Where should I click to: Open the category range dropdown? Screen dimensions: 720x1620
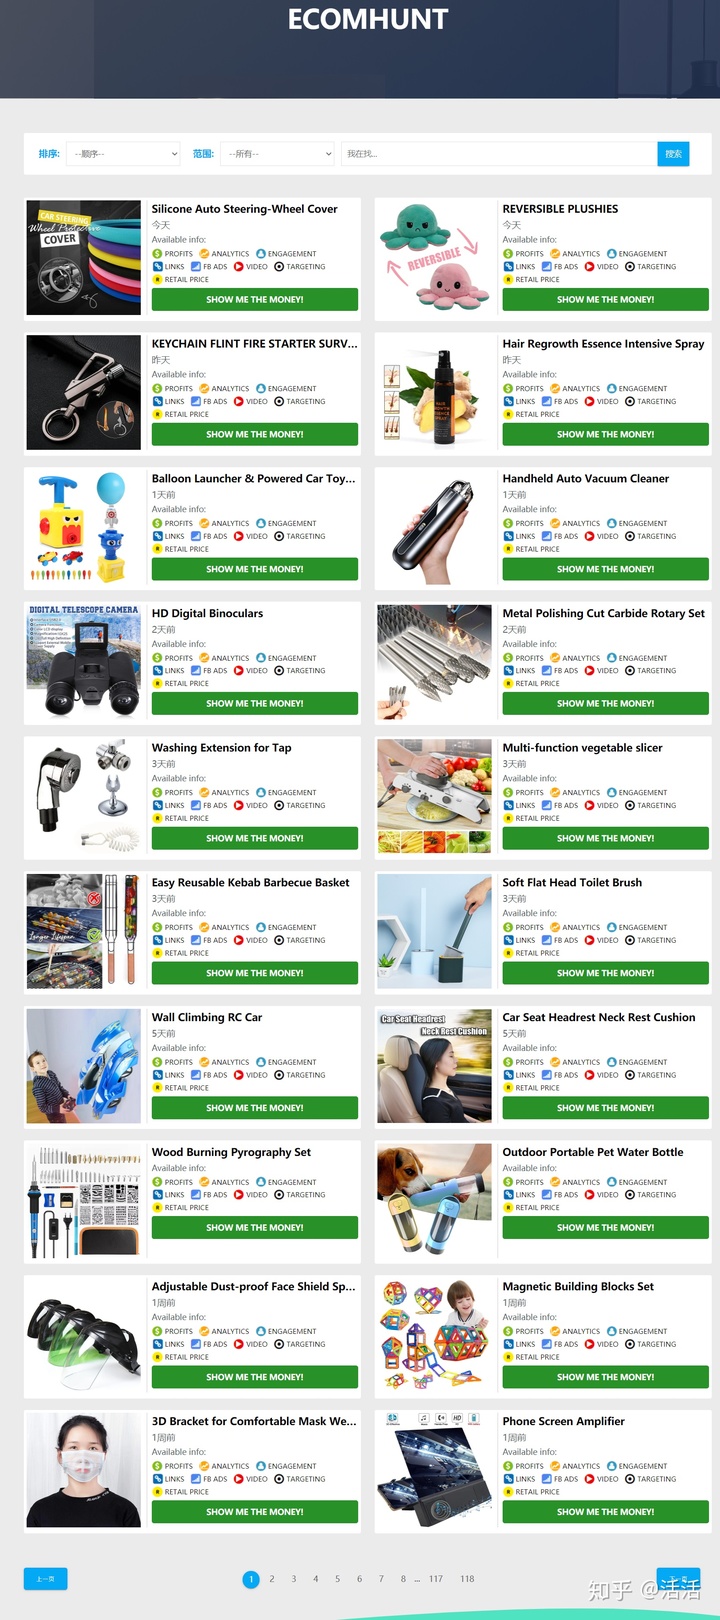(277, 154)
